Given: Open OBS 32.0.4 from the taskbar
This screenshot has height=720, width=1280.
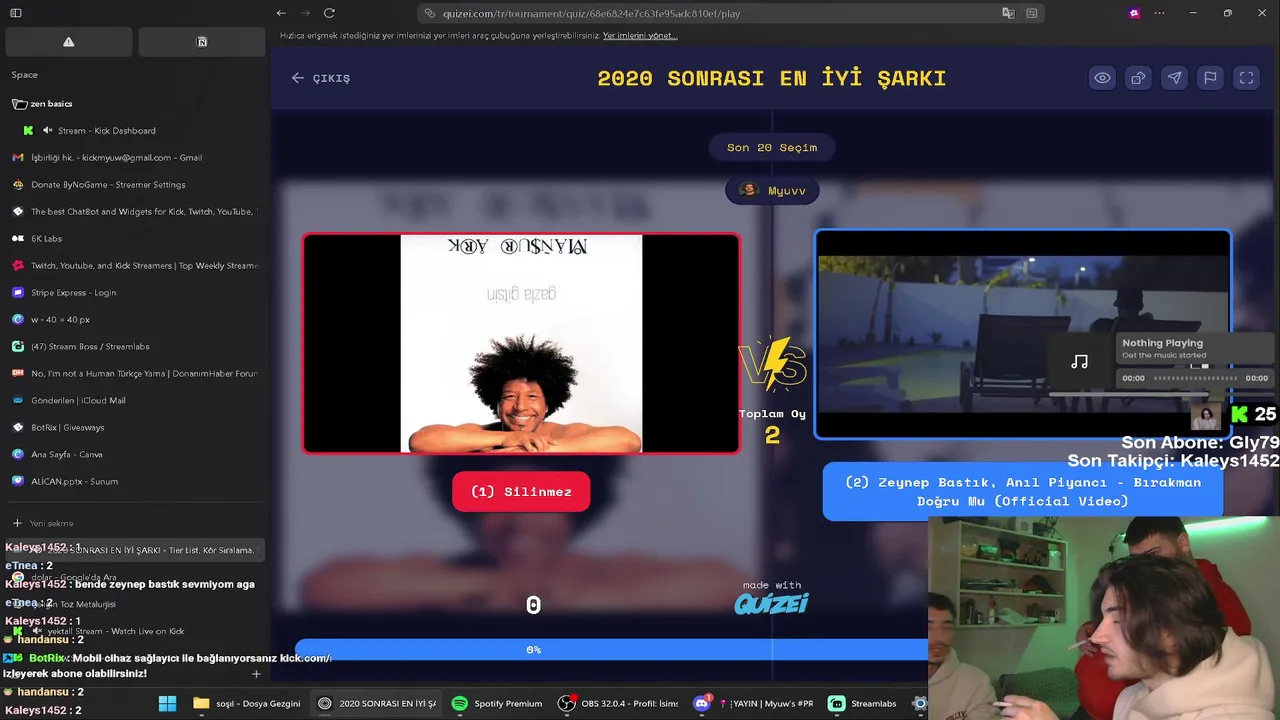Looking at the screenshot, I should coord(618,704).
